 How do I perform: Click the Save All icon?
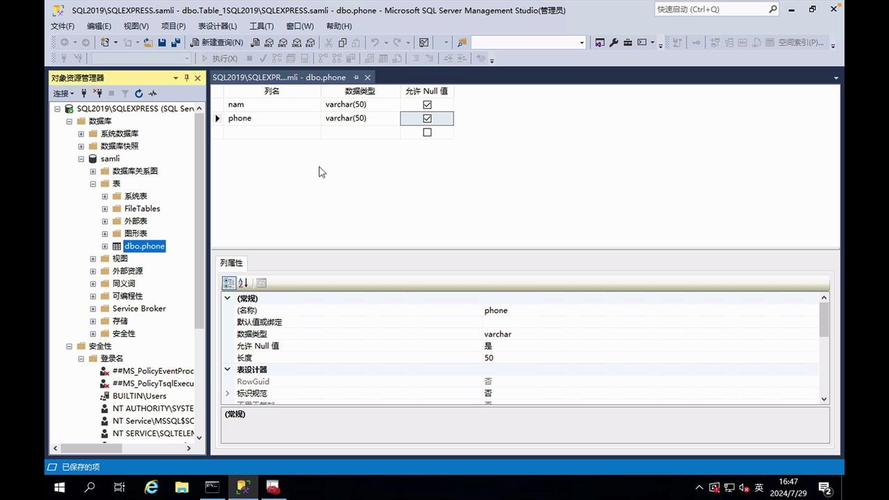coord(176,43)
